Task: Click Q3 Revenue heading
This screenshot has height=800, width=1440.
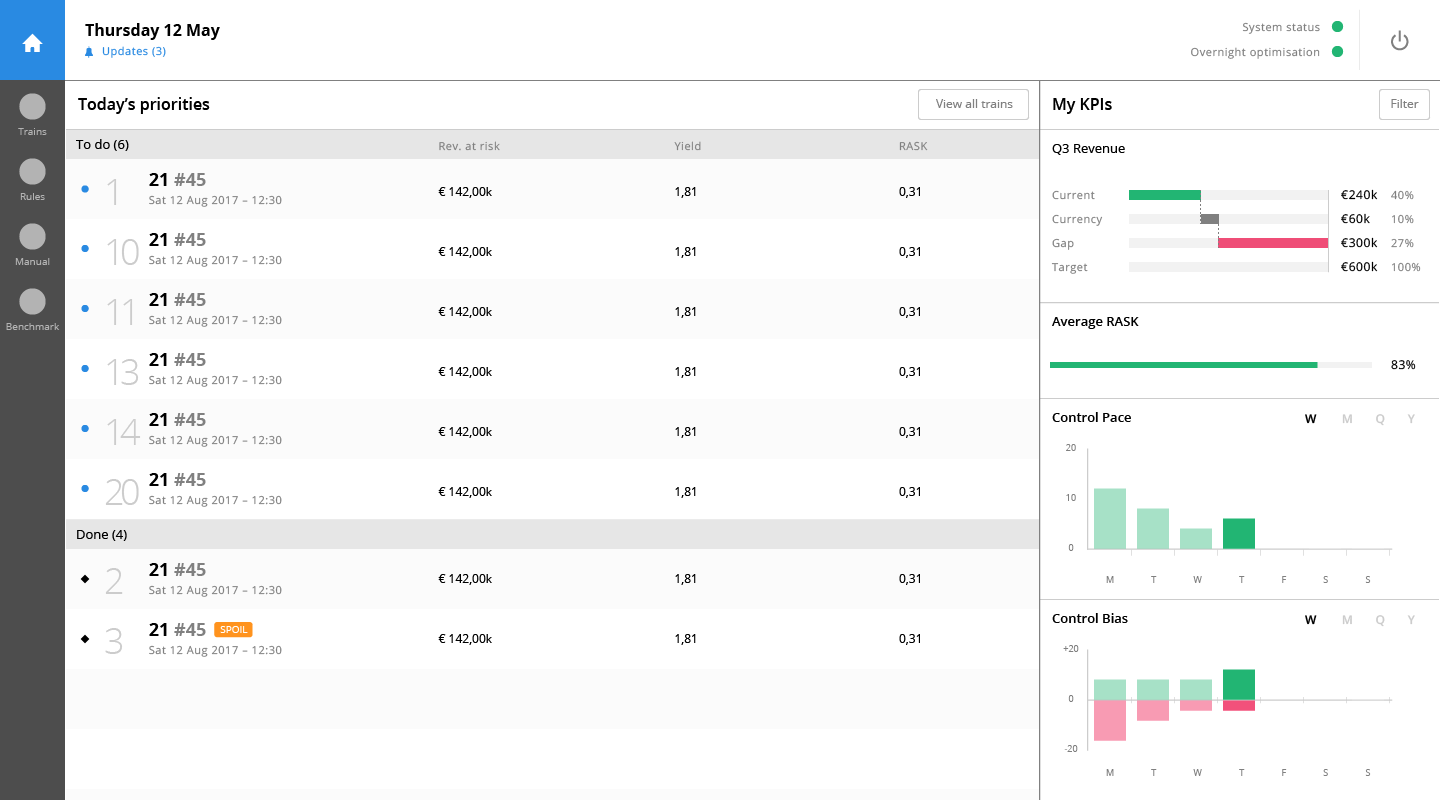Action: click(1088, 149)
